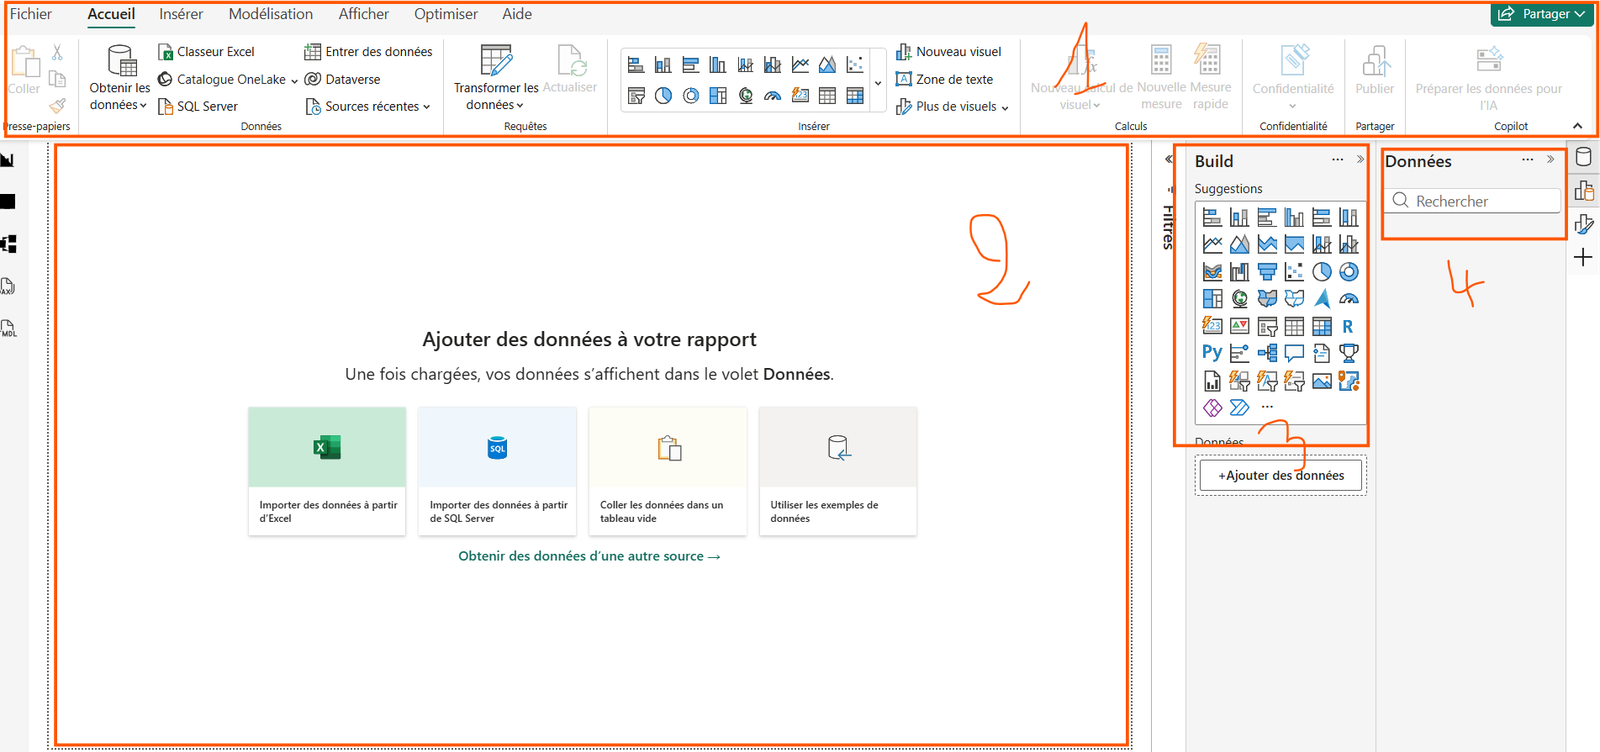Screen dimensions: 1600x752
Task: Switch to the Modélisation tab
Action: (271, 14)
